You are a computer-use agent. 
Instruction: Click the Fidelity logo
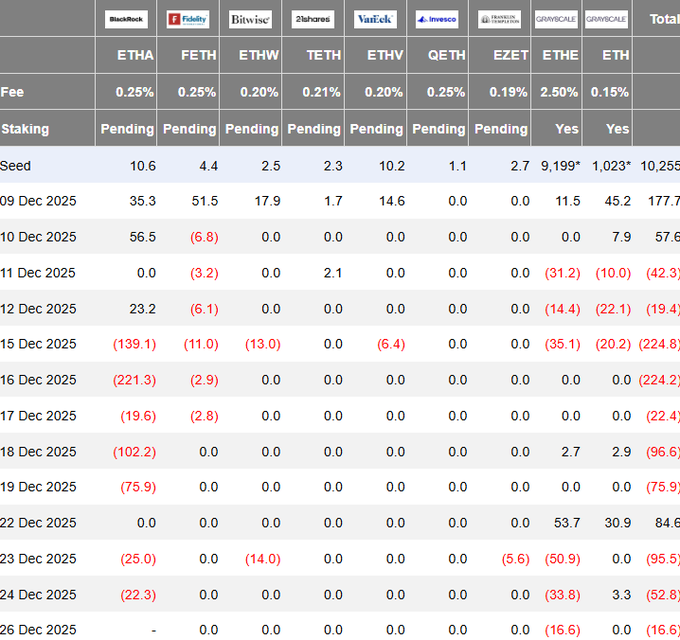point(188,19)
